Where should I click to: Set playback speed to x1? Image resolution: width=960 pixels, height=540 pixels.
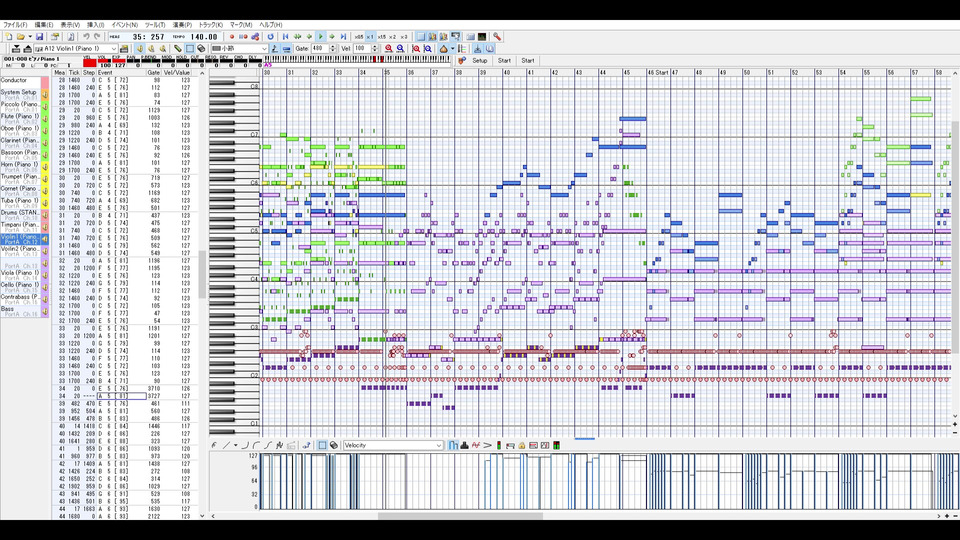370,37
